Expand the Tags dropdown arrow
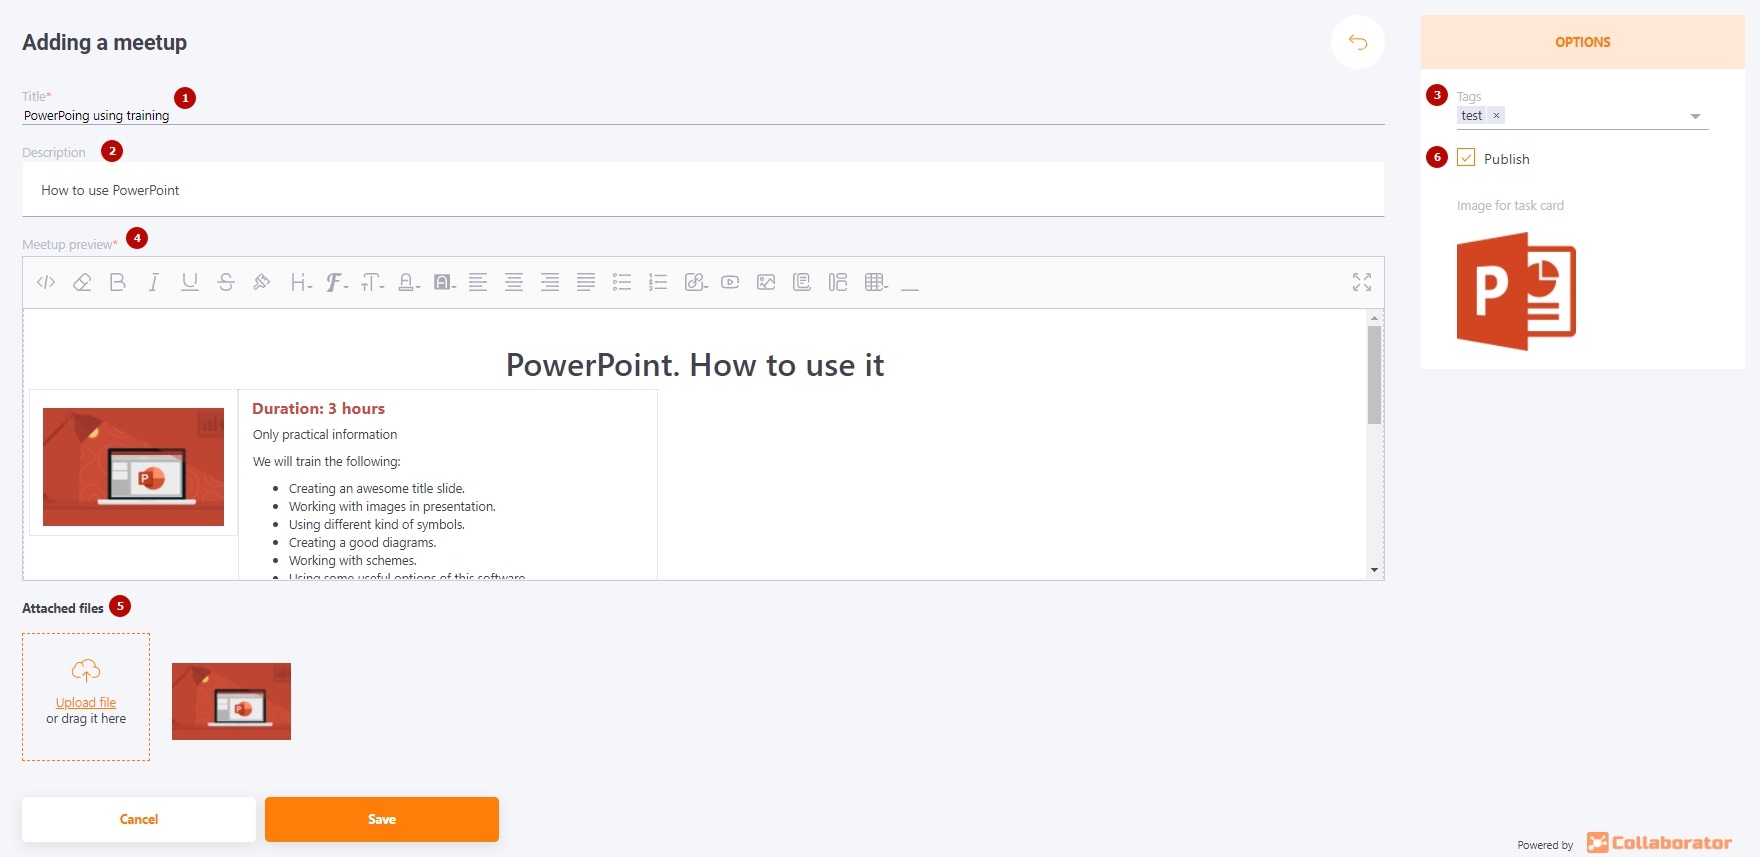The height and width of the screenshot is (857, 1760). (x=1695, y=117)
